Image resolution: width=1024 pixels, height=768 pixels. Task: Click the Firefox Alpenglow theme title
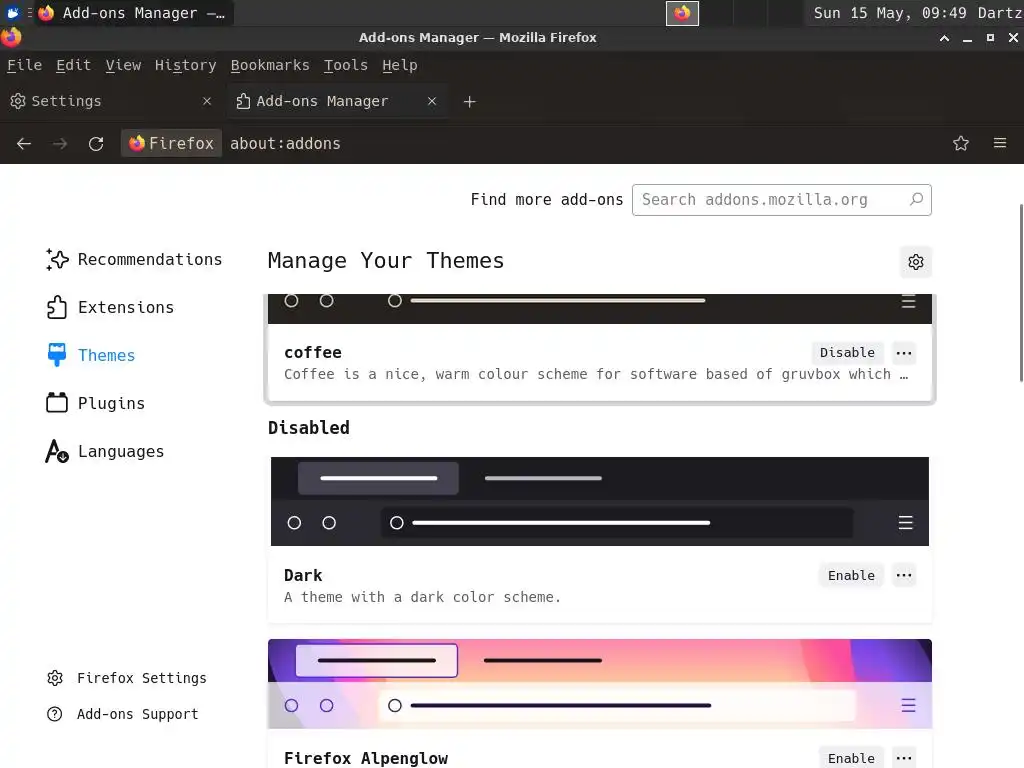(x=366, y=758)
